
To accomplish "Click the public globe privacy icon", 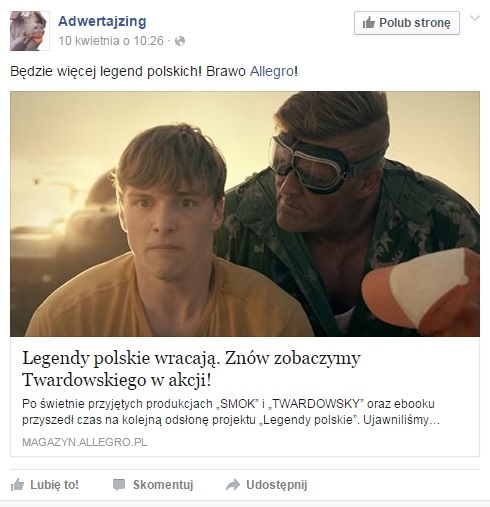I will [180, 41].
